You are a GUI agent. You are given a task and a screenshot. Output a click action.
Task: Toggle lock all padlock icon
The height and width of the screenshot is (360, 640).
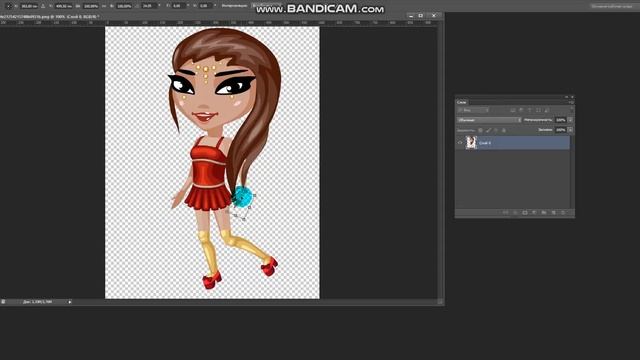tap(504, 130)
